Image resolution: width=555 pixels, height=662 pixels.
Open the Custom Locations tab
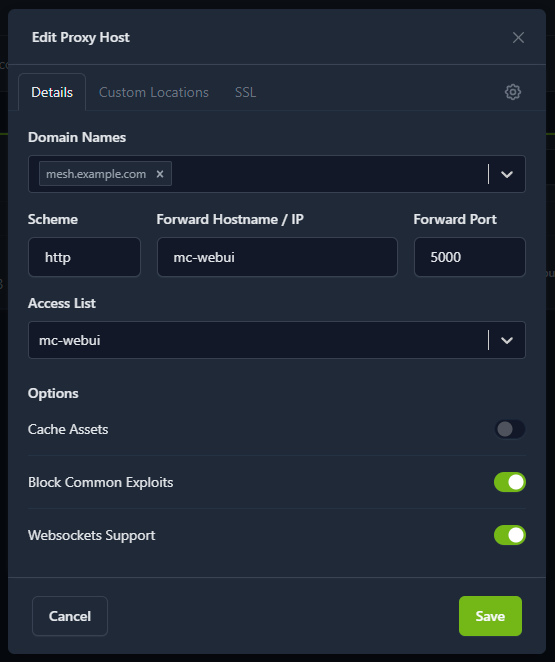point(154,92)
